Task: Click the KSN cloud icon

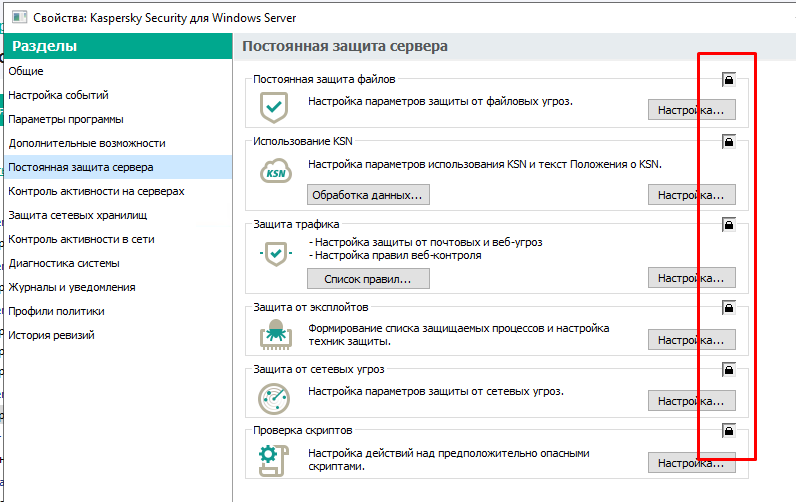Action: point(274,172)
